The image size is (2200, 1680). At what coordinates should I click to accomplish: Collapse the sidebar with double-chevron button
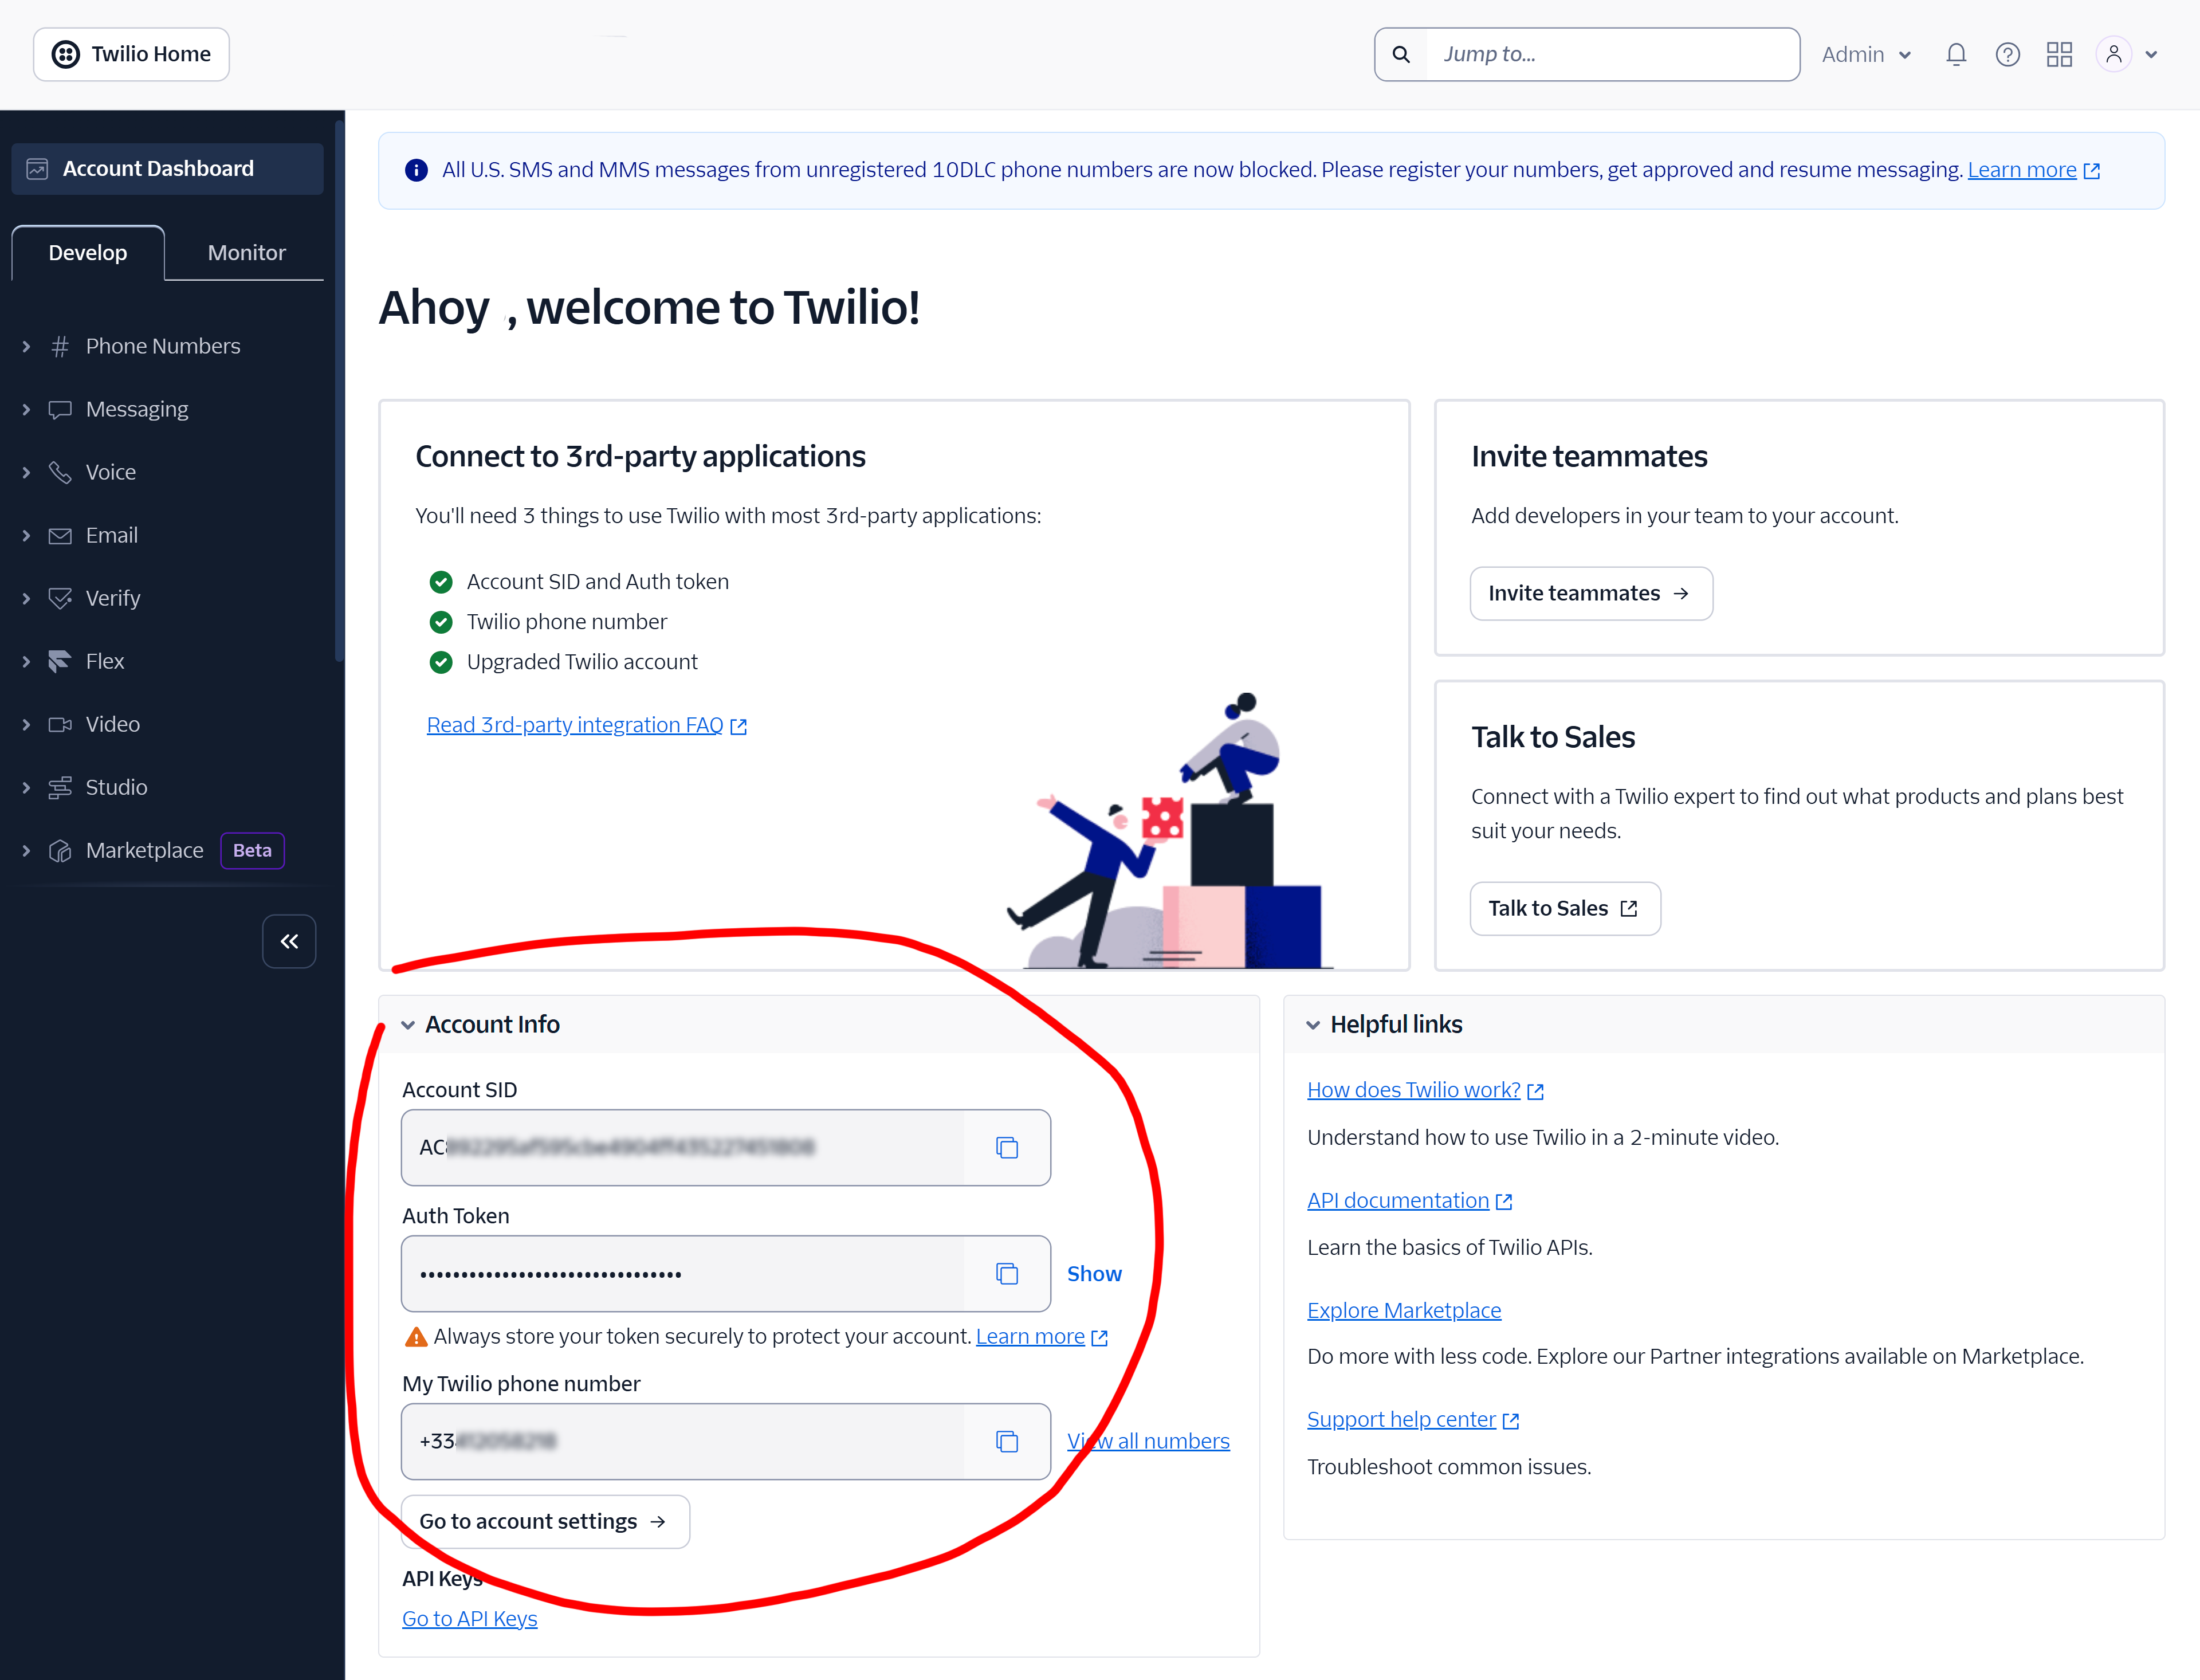point(289,941)
